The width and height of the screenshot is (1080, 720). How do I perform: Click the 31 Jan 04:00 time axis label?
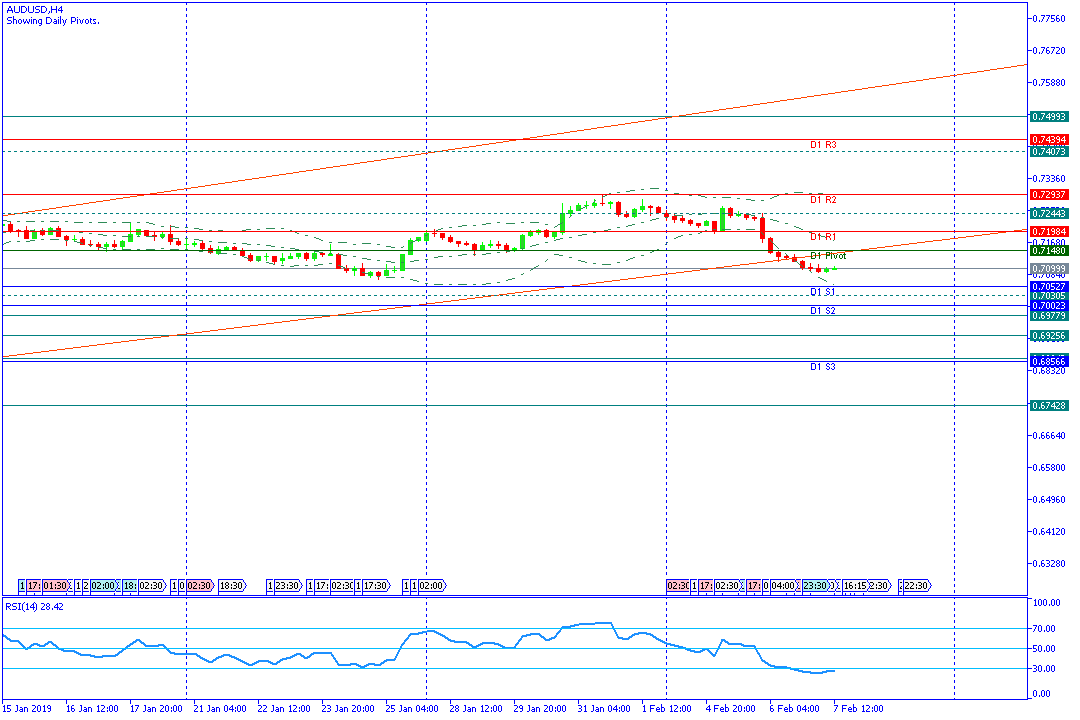tap(604, 709)
